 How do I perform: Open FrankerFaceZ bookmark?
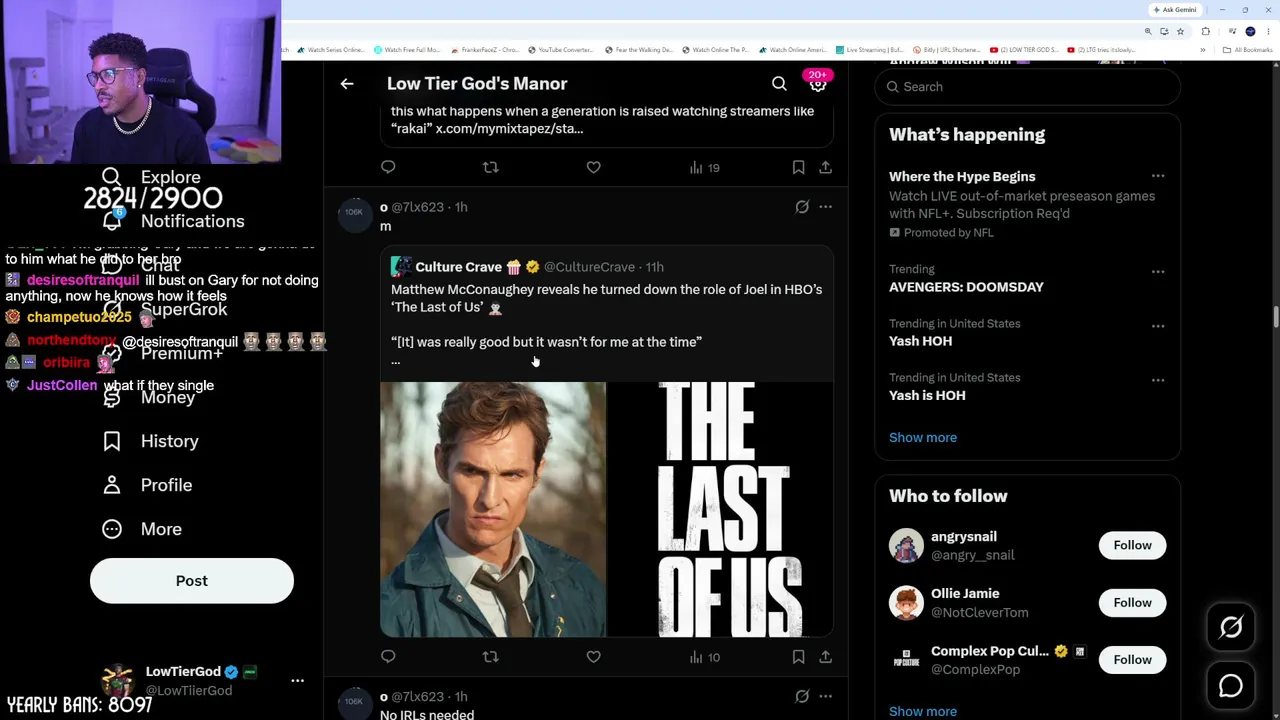486,50
